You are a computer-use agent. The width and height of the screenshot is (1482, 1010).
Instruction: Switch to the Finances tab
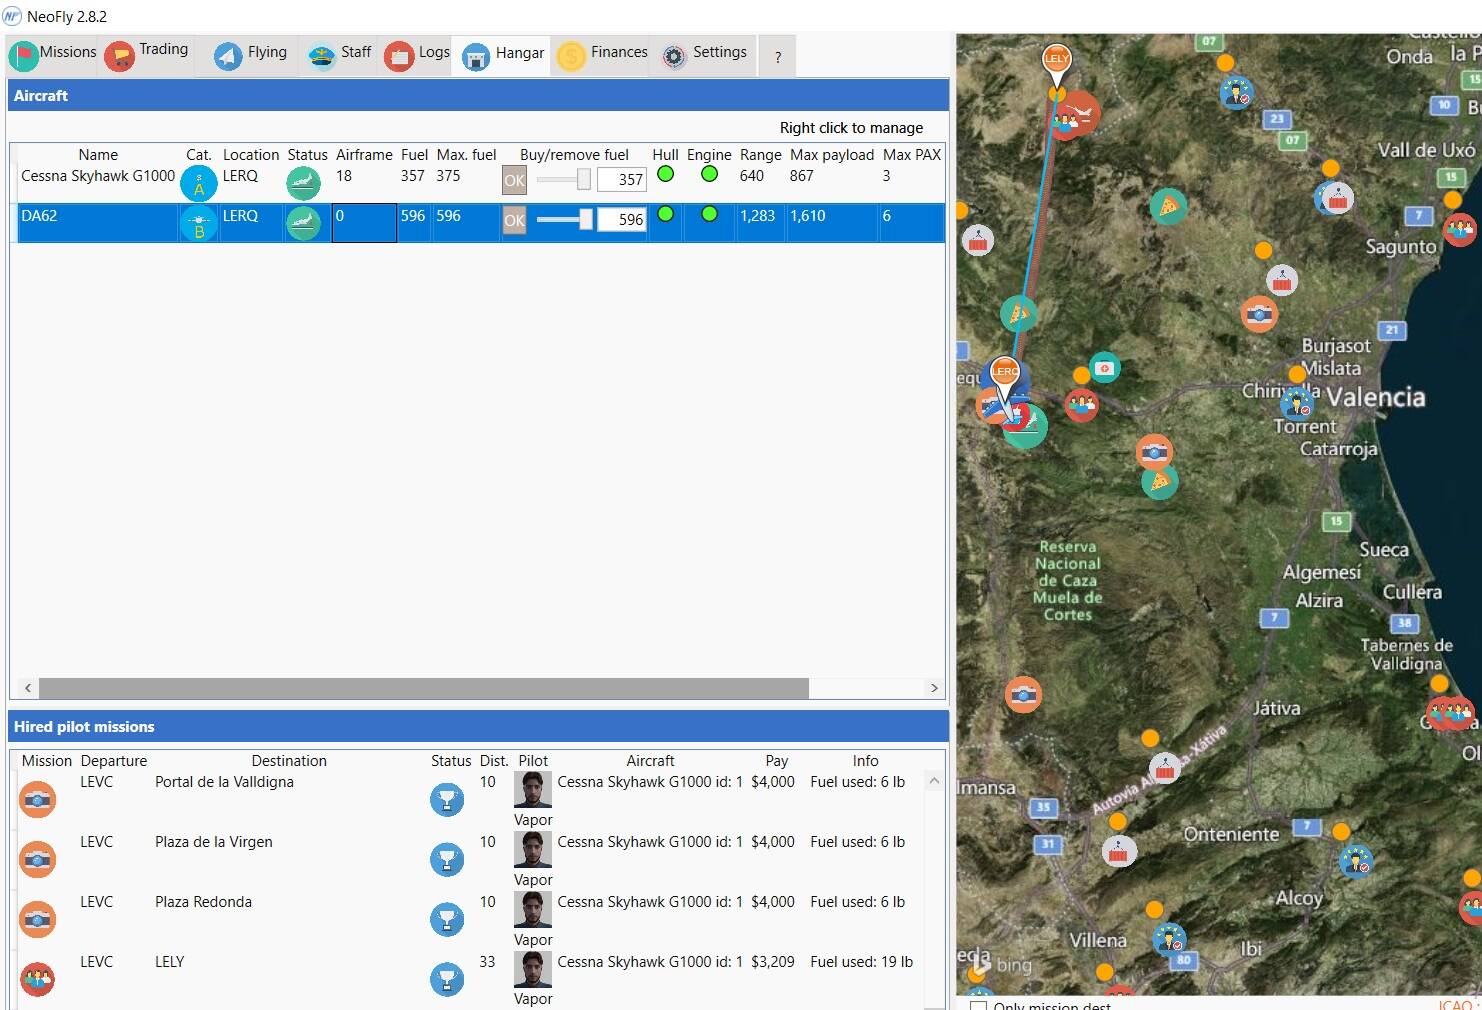603,54
